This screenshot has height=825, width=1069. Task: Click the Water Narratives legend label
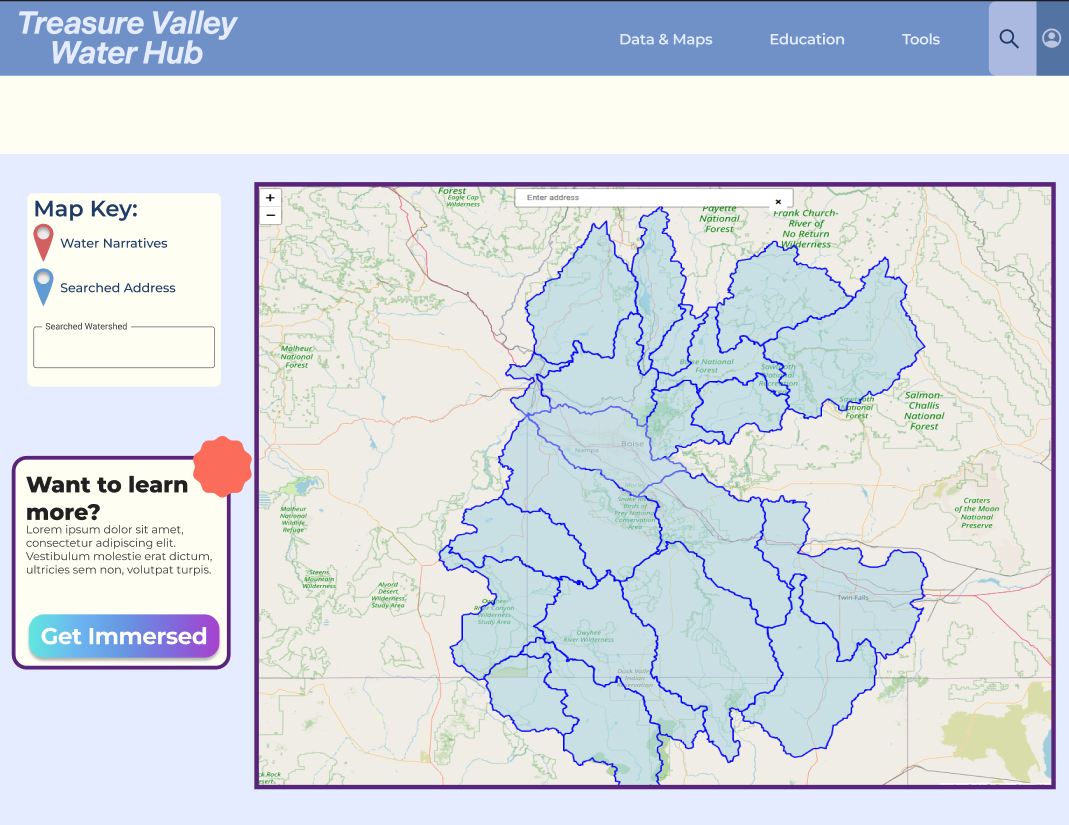(114, 243)
